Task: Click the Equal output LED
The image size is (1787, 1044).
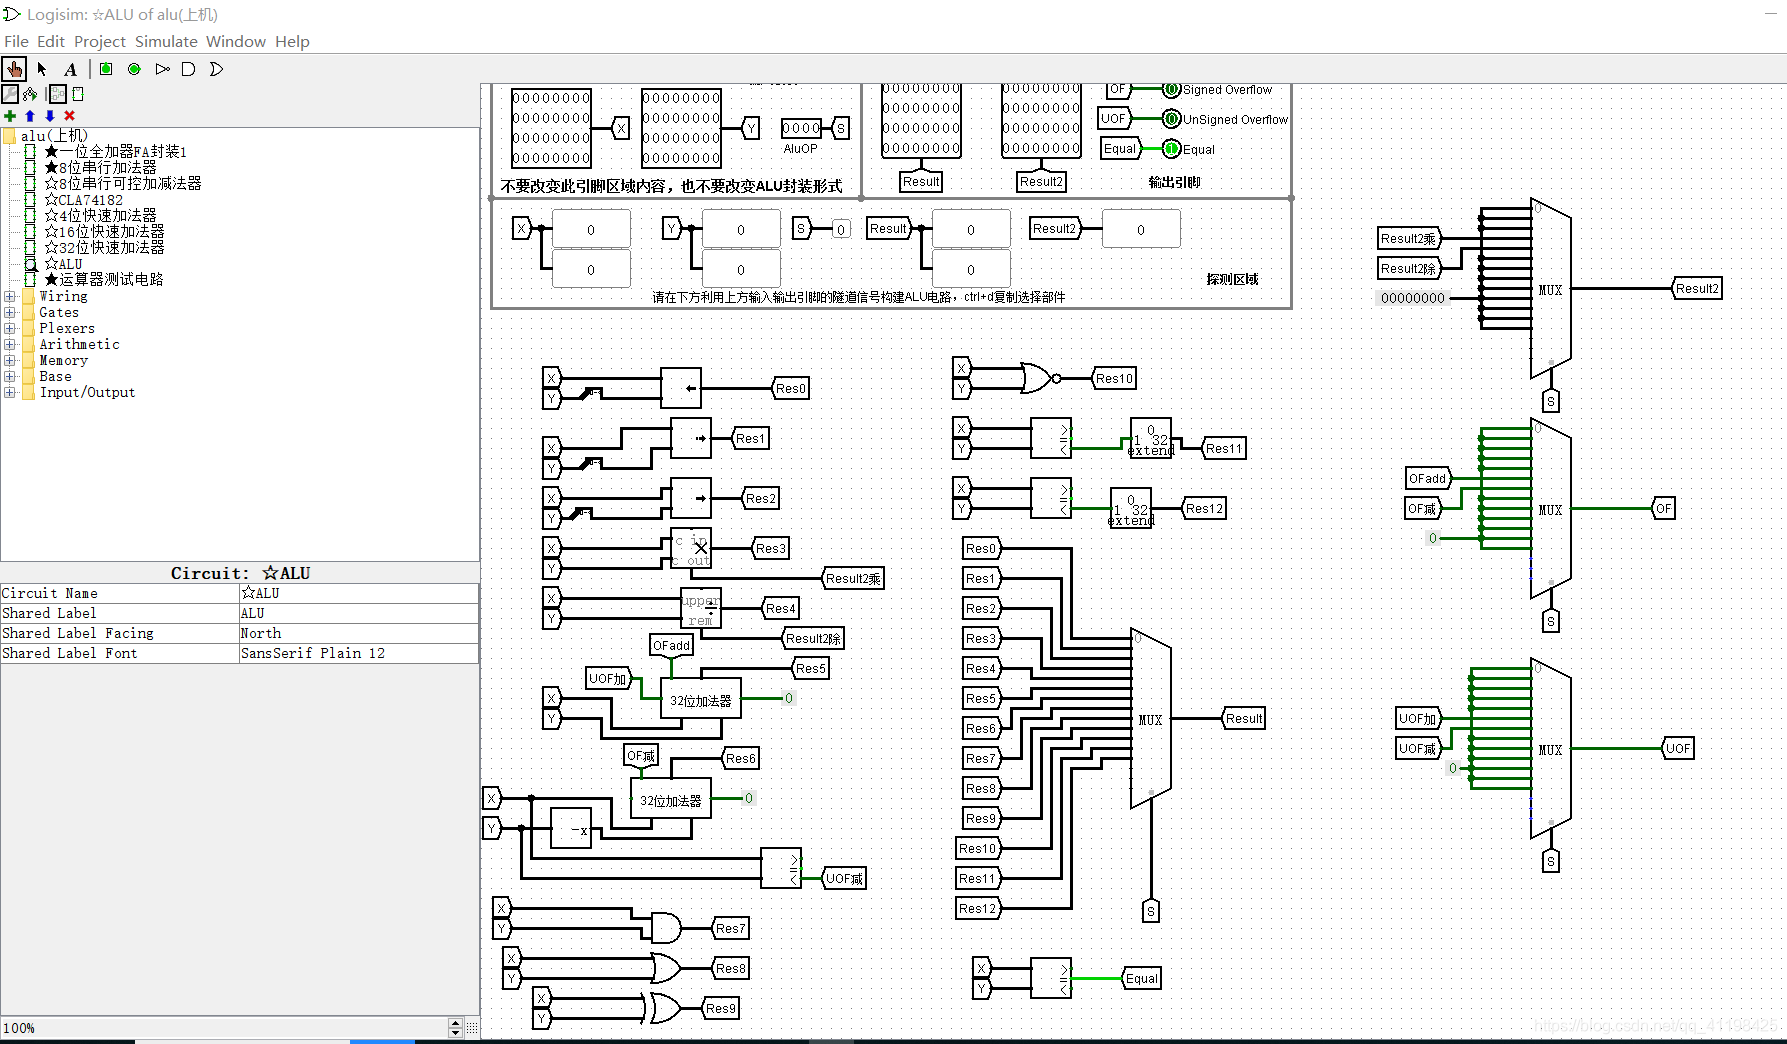Action: pyautogui.click(x=1172, y=149)
